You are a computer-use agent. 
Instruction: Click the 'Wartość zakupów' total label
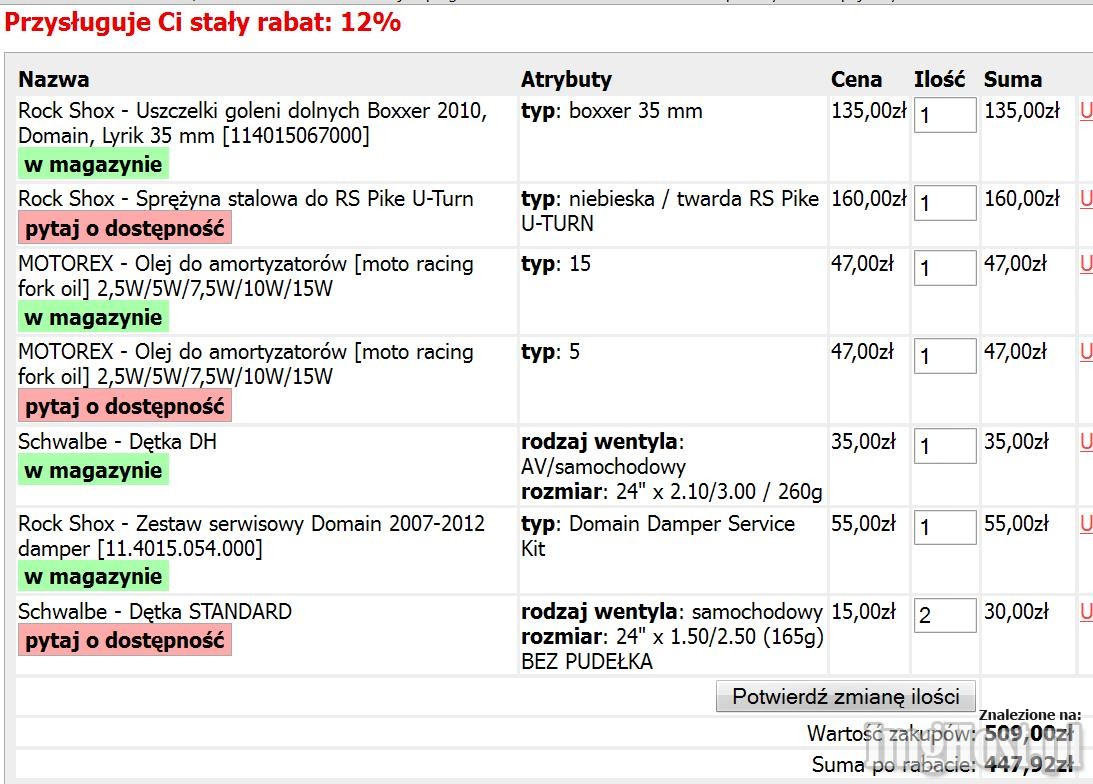coord(891,734)
